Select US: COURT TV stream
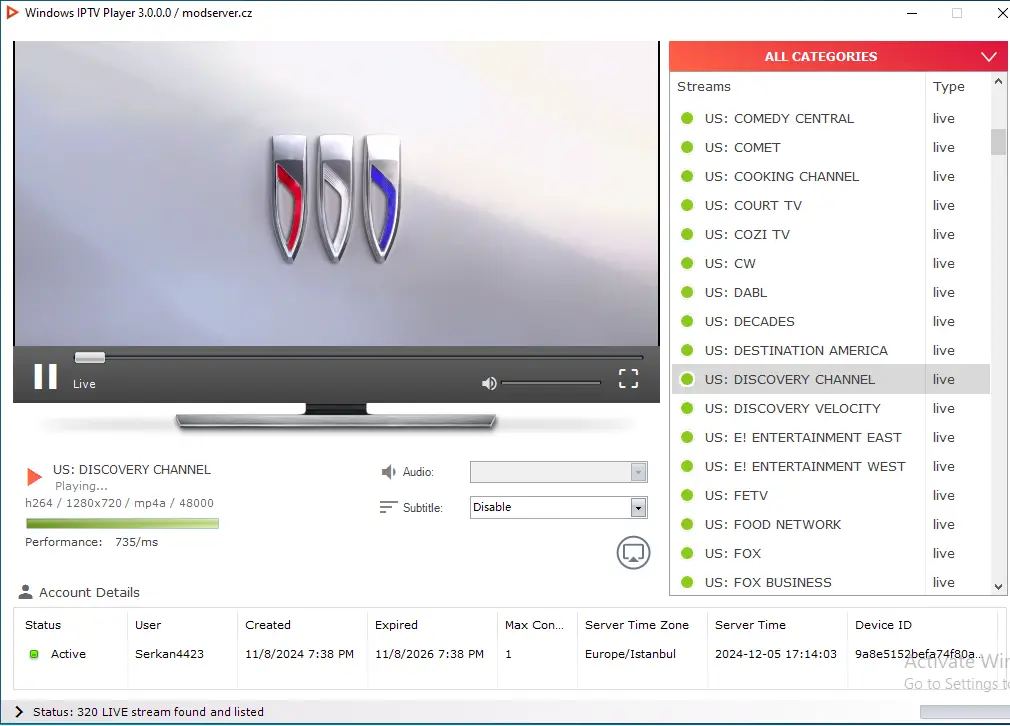 (830, 205)
